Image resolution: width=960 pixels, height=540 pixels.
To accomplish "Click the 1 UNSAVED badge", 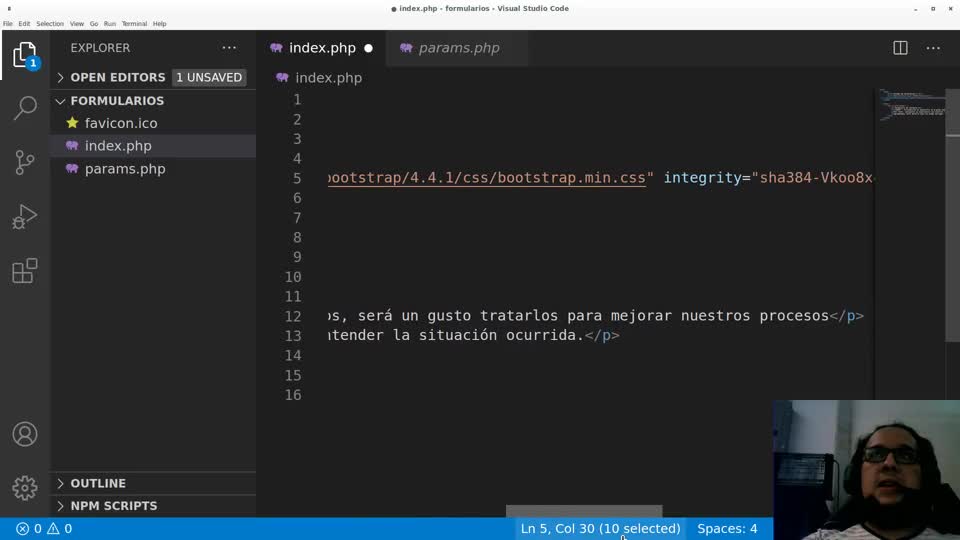I will (209, 78).
